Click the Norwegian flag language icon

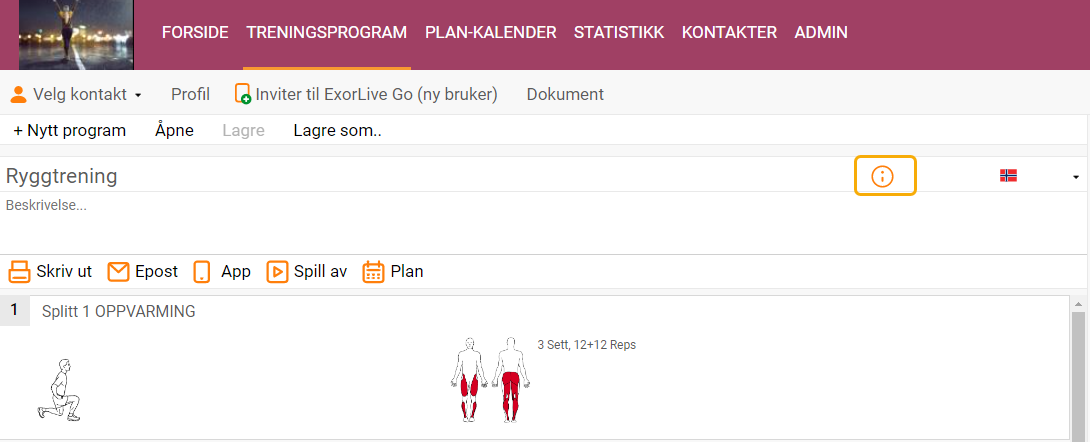pyautogui.click(x=1008, y=176)
